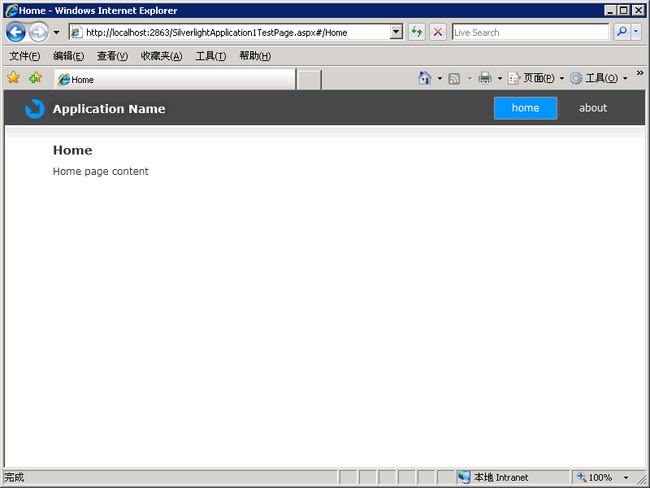Click the red Stop loading icon
The image size is (650, 488).
click(x=438, y=32)
